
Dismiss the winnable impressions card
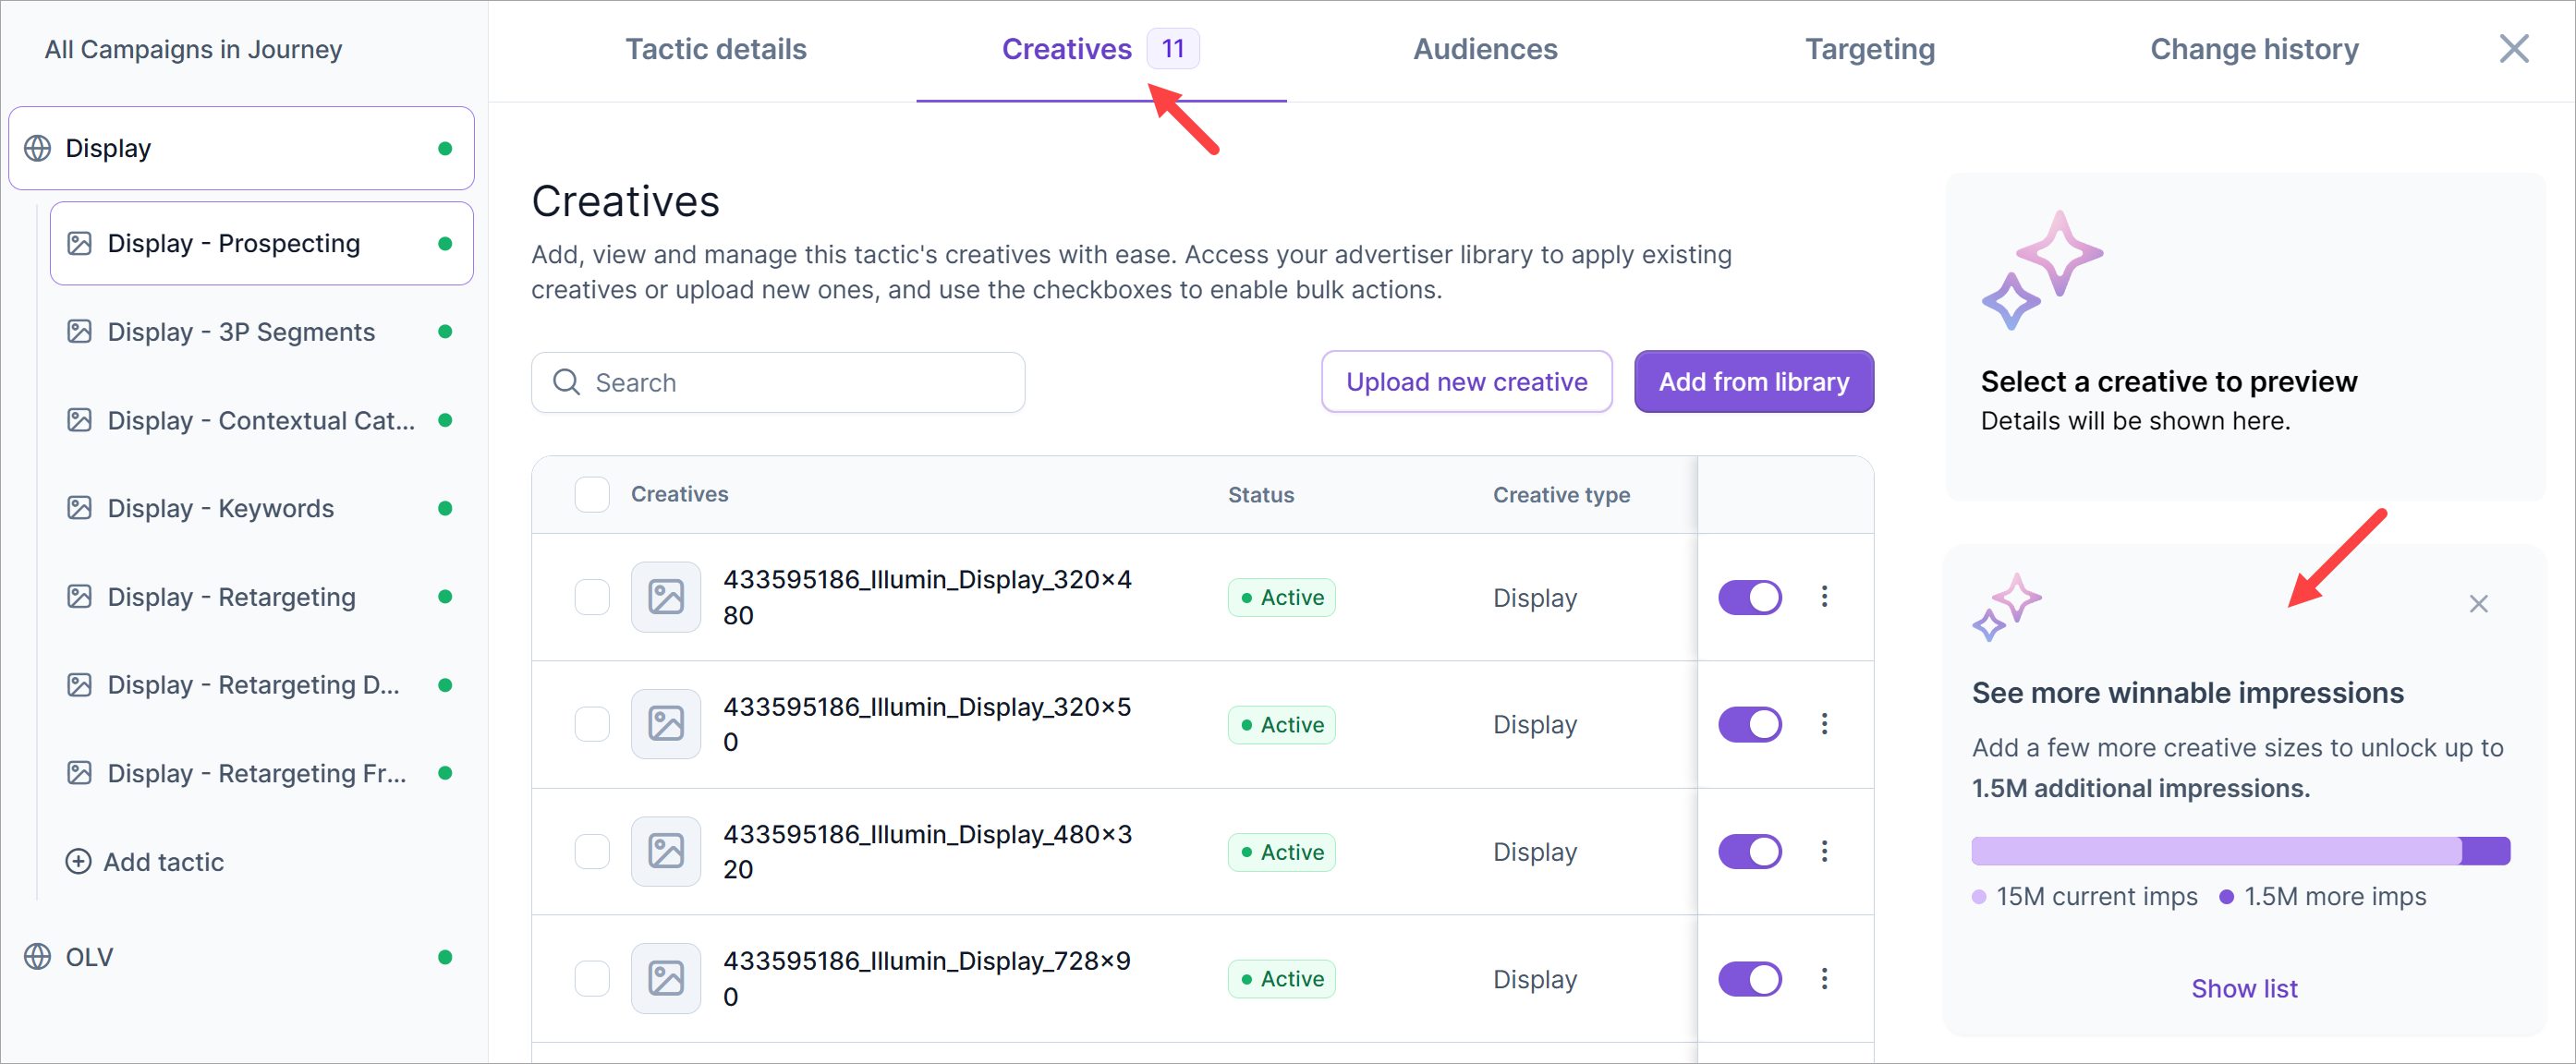[x=2478, y=604]
